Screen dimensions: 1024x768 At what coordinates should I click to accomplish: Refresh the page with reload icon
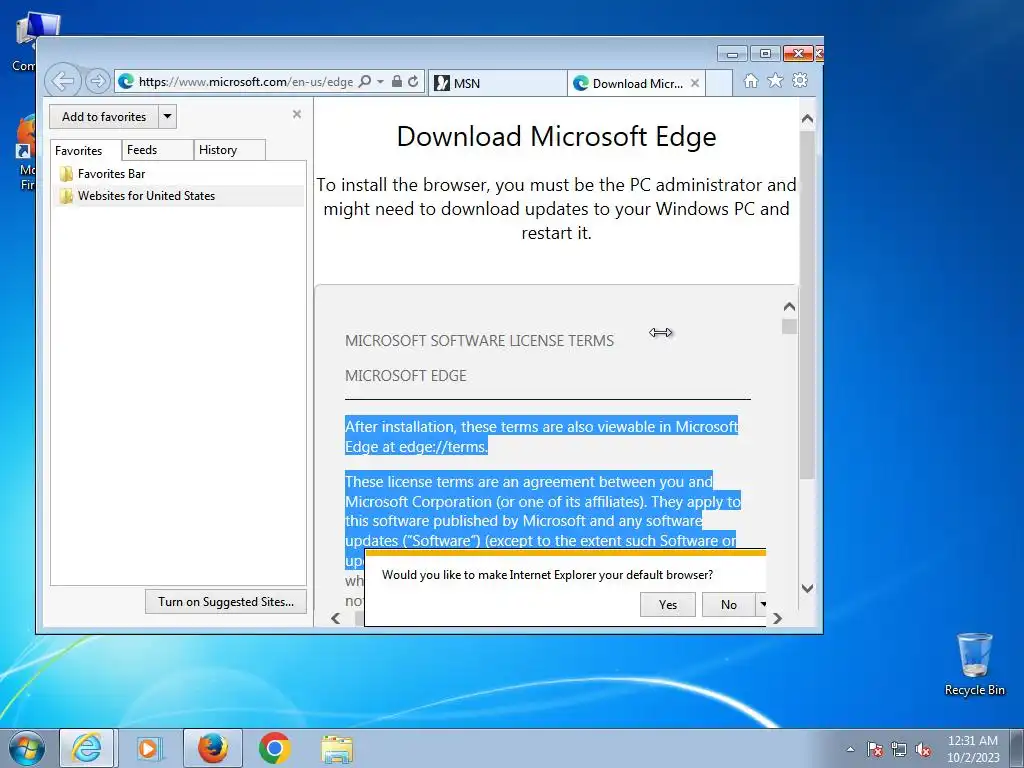coord(413,81)
